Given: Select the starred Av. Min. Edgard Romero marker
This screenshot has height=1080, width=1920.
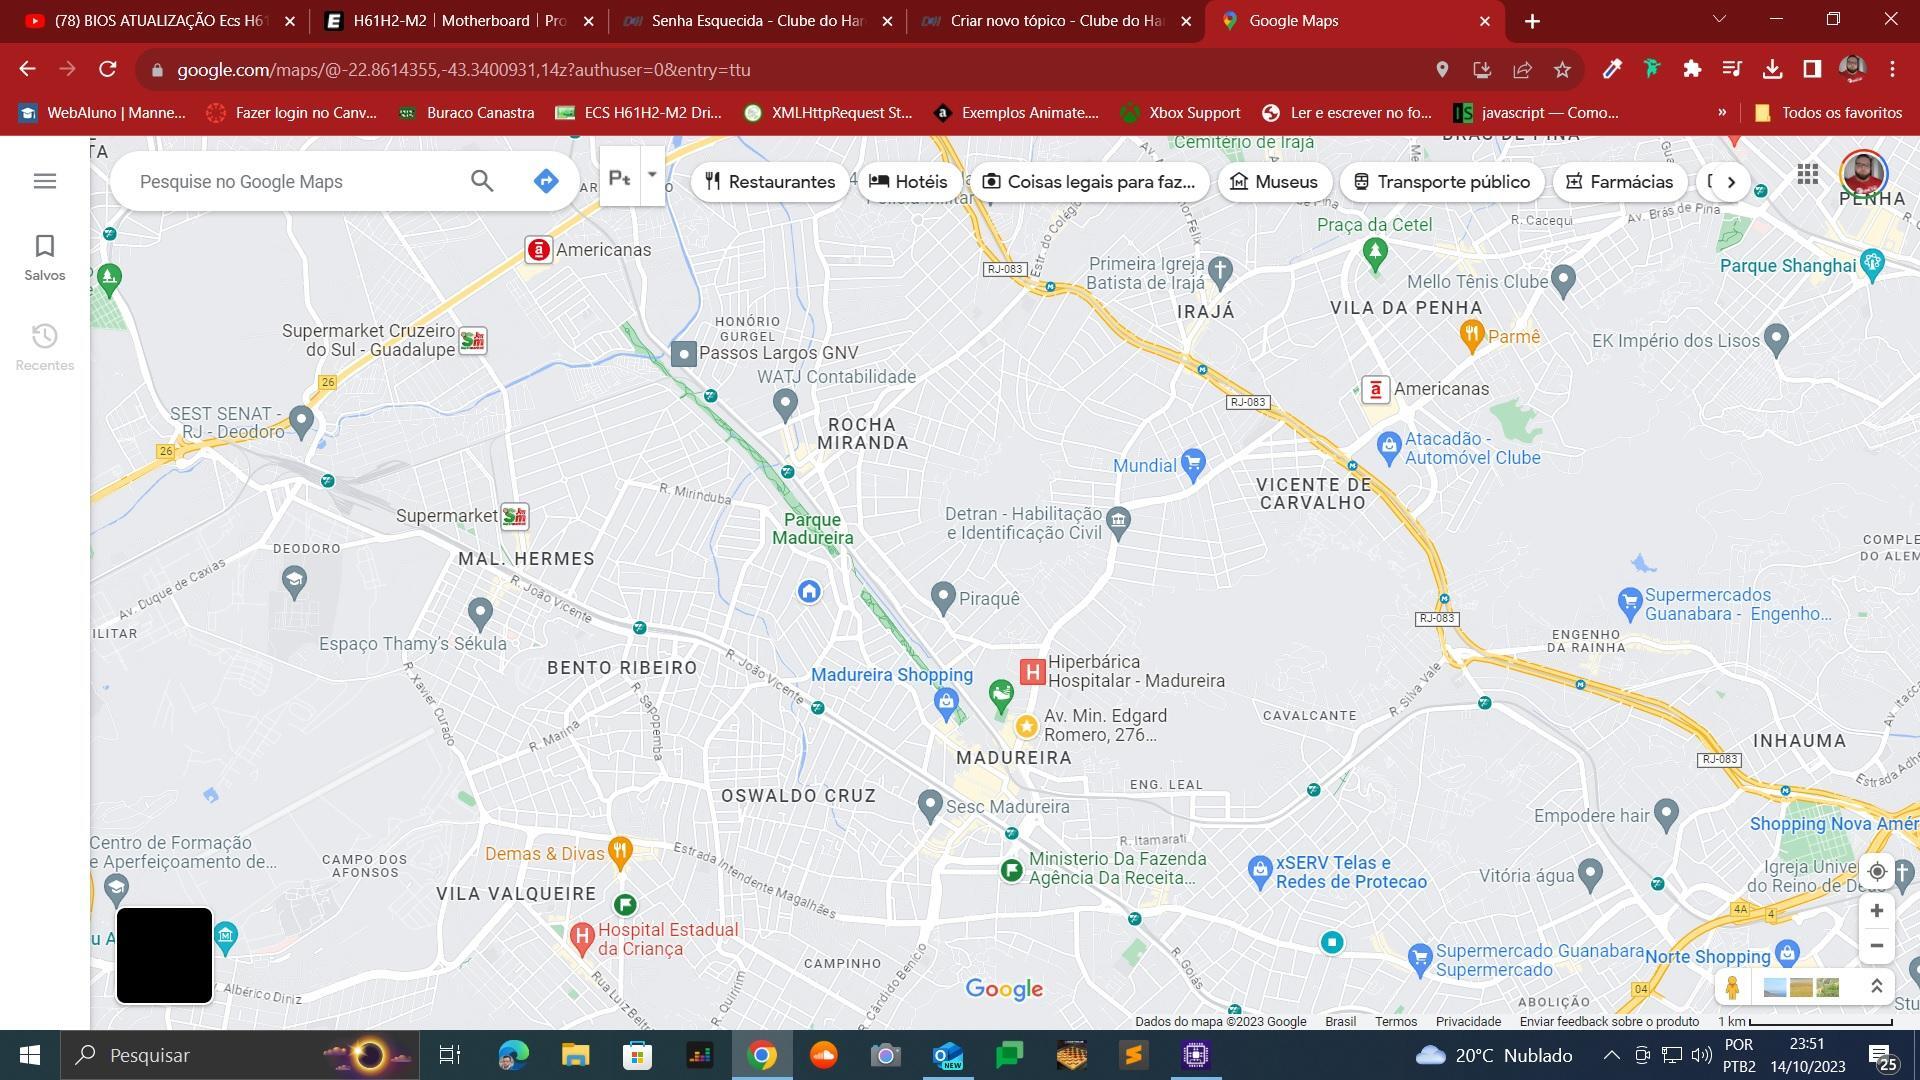Looking at the screenshot, I should coord(1026,726).
